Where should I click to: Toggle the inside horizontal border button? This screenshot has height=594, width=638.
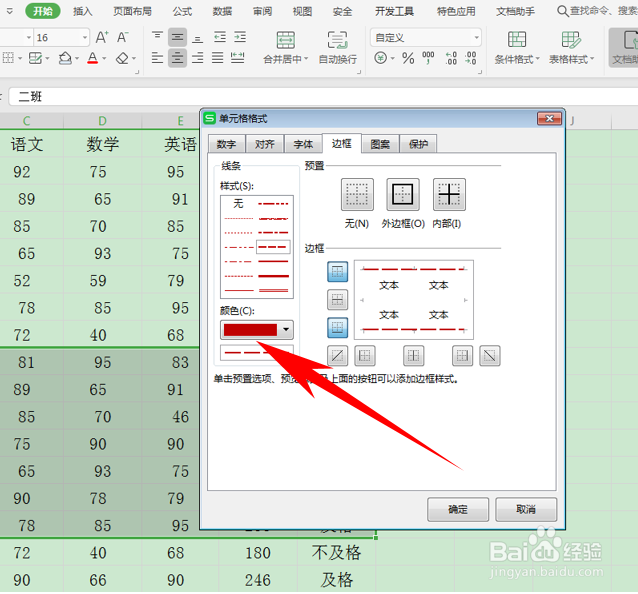[x=337, y=300]
